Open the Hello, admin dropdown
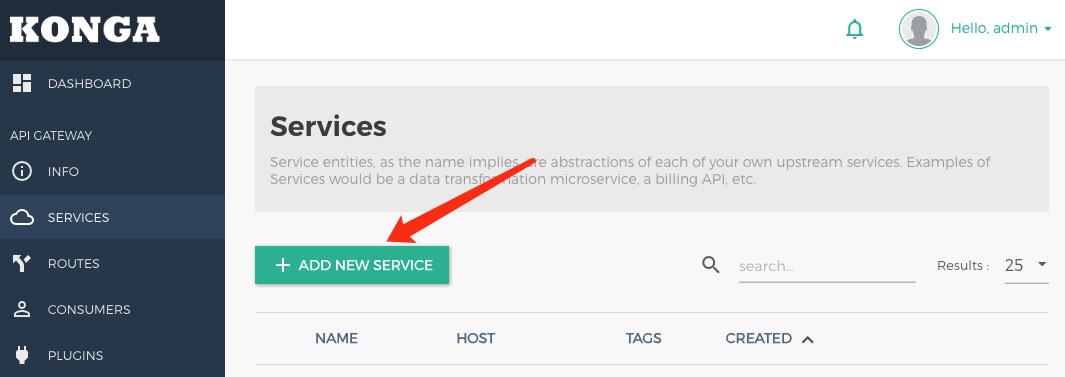Viewport: 1065px width, 377px height. click(x=1001, y=29)
